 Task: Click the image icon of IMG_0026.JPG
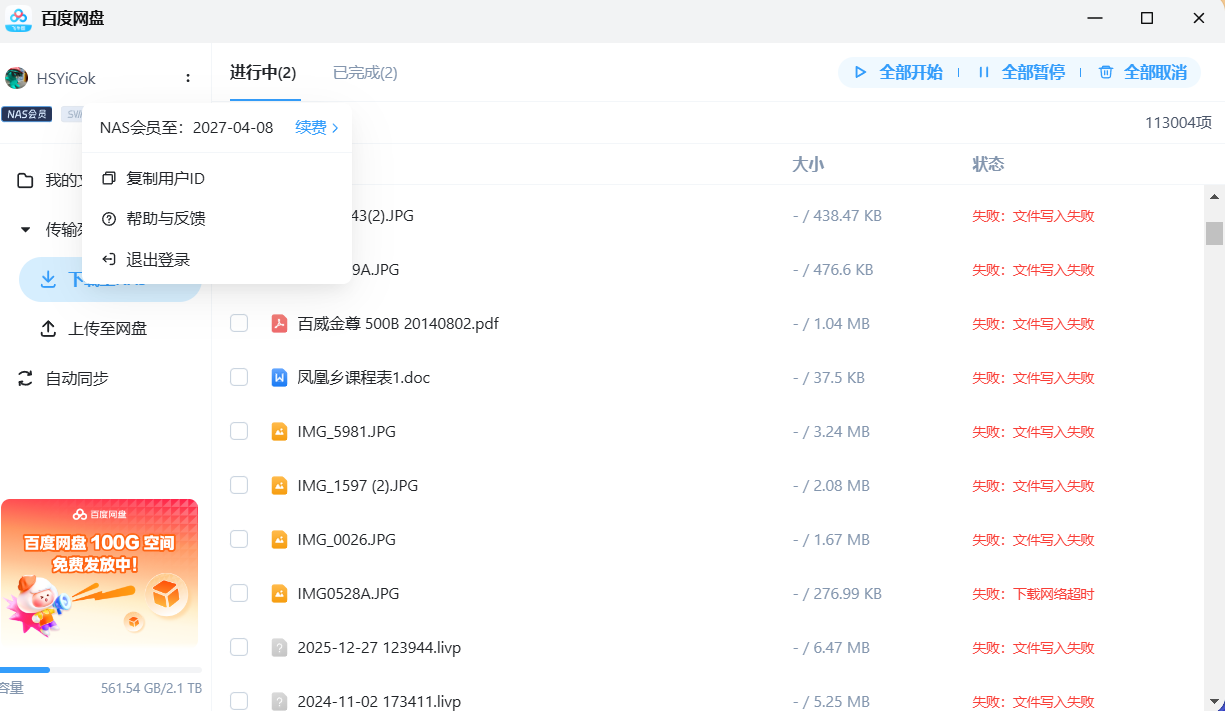280,540
